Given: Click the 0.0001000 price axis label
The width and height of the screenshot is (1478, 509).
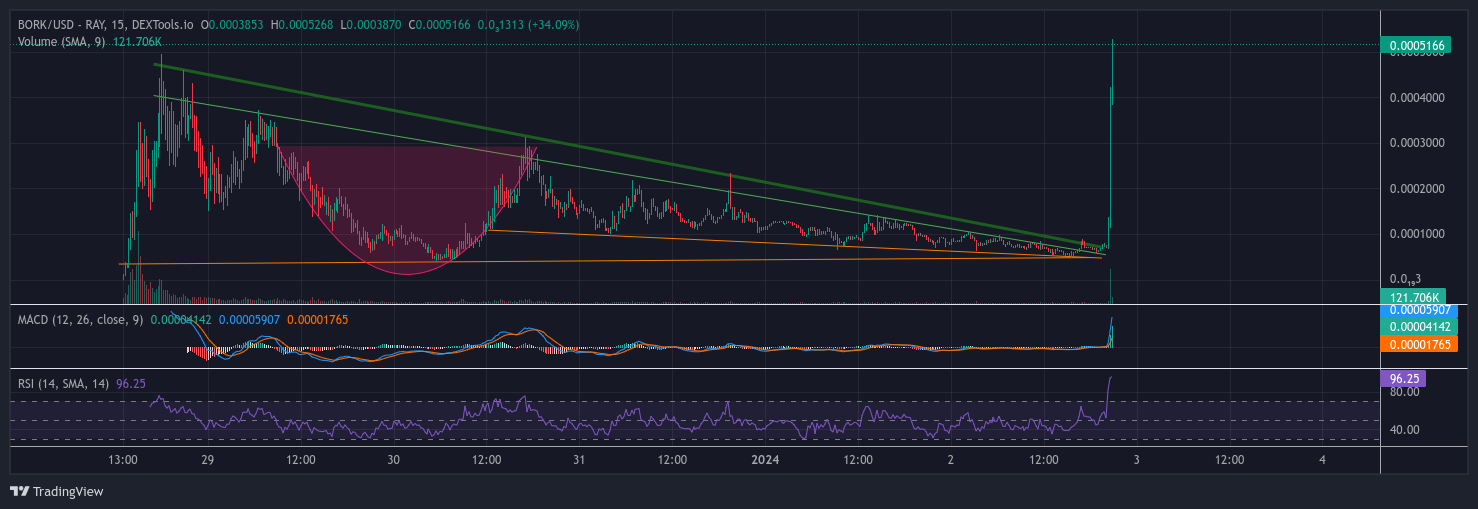Looking at the screenshot, I should click(x=1417, y=234).
